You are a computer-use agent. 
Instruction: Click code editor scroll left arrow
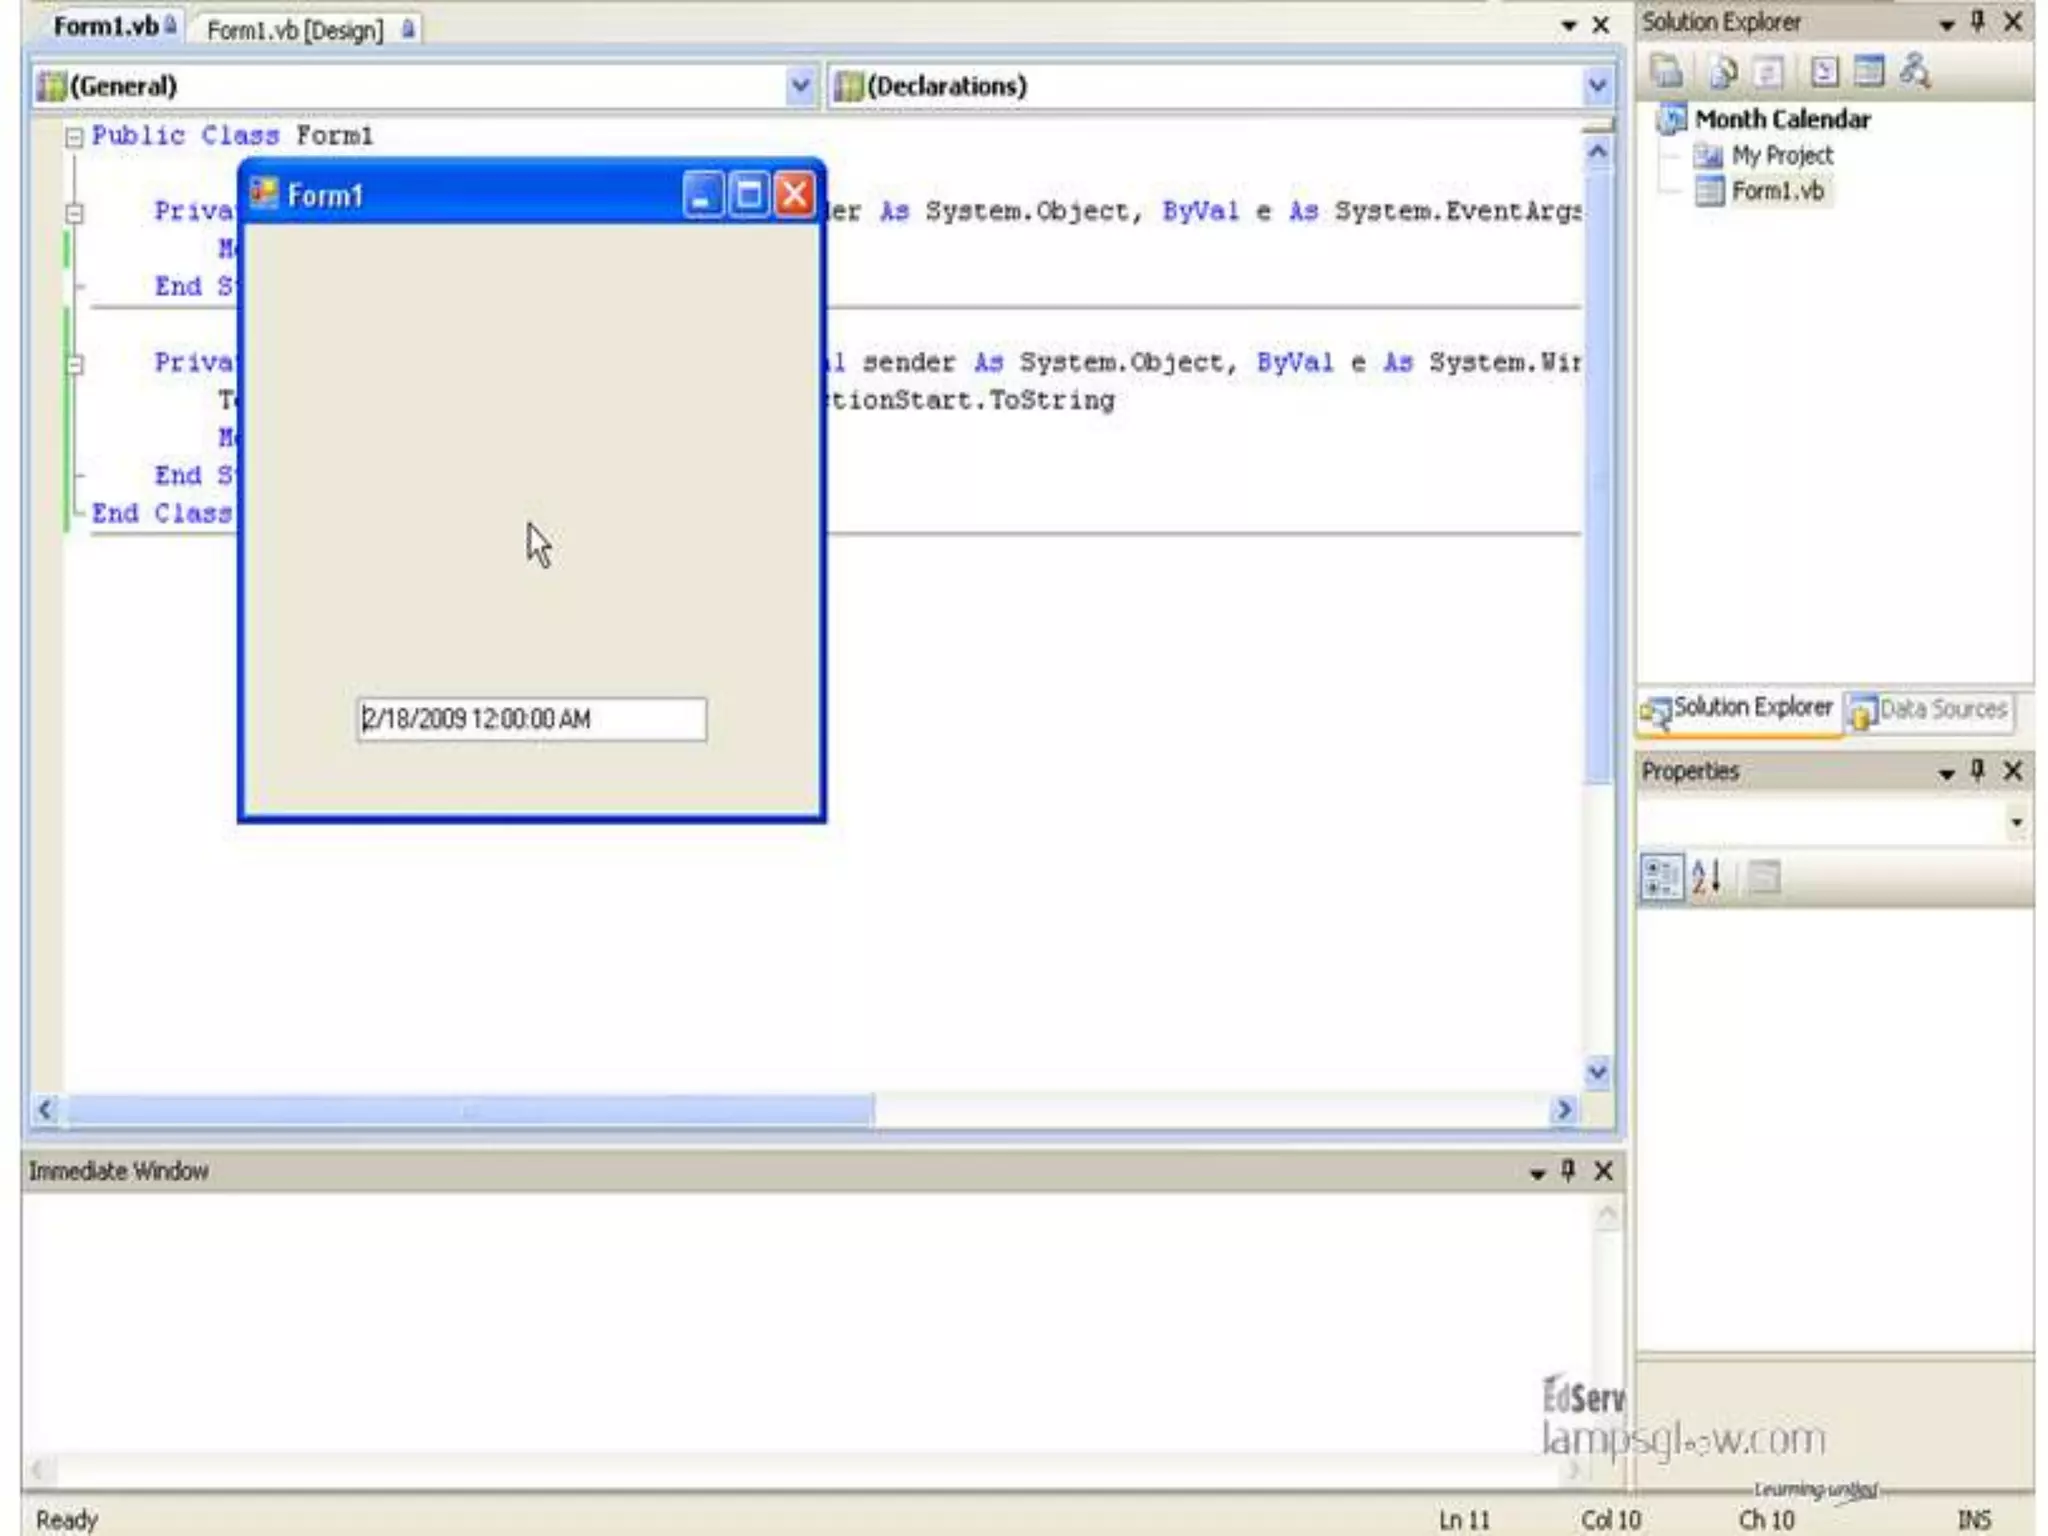(x=46, y=1110)
